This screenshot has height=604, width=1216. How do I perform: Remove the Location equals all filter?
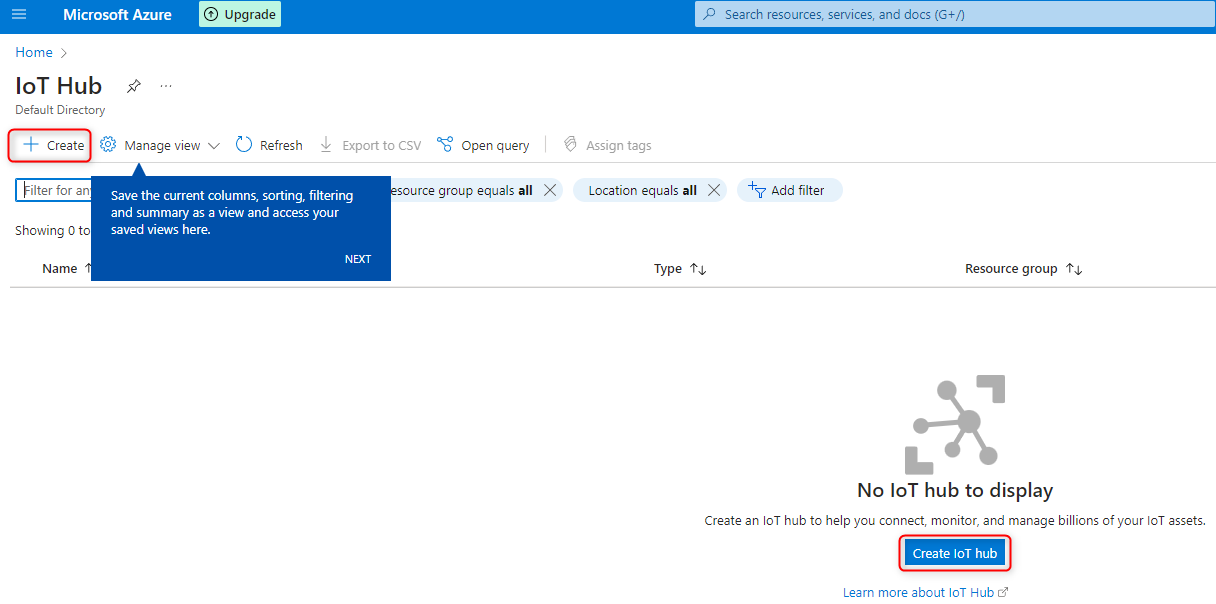(714, 190)
